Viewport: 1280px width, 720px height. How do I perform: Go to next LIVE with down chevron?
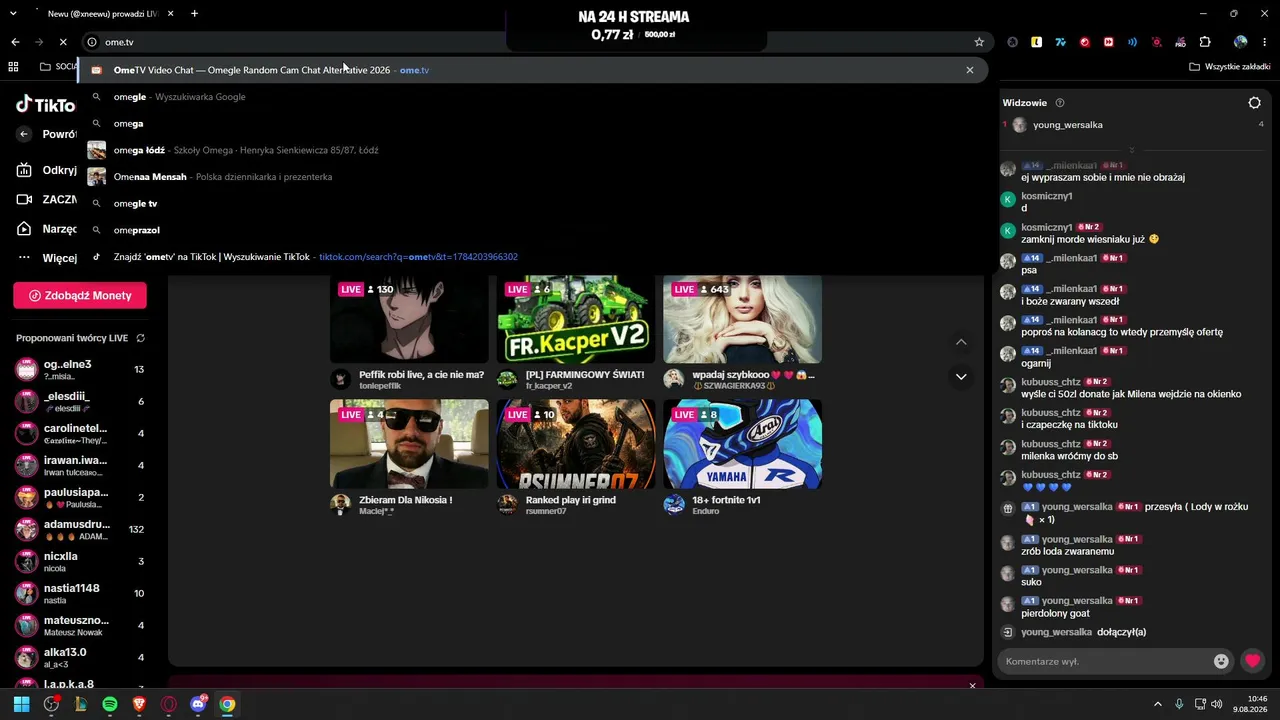click(961, 377)
